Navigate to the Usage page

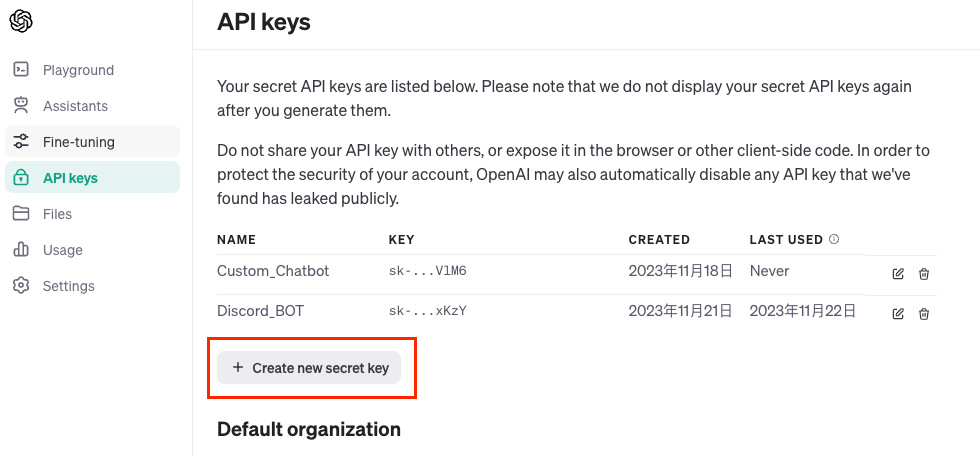pyautogui.click(x=63, y=250)
